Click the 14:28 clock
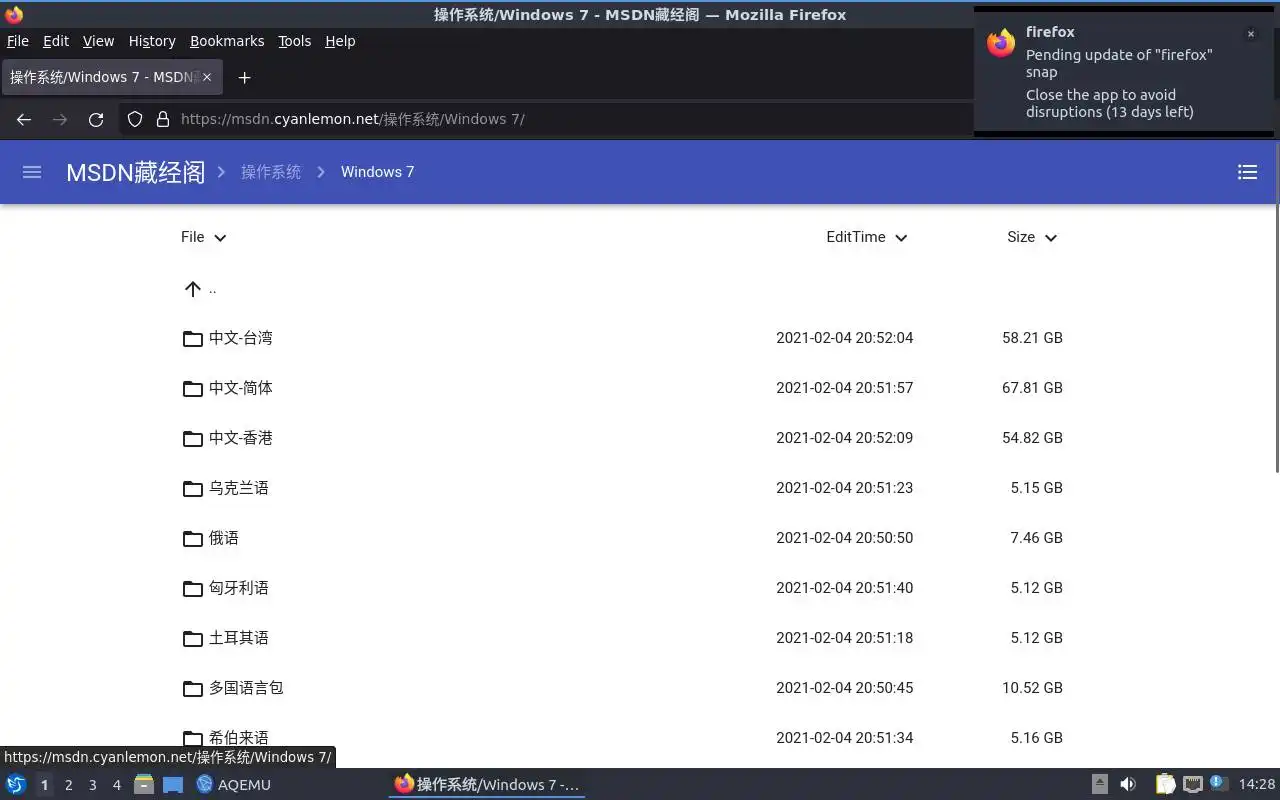The height and width of the screenshot is (800, 1280). pos(1257,784)
